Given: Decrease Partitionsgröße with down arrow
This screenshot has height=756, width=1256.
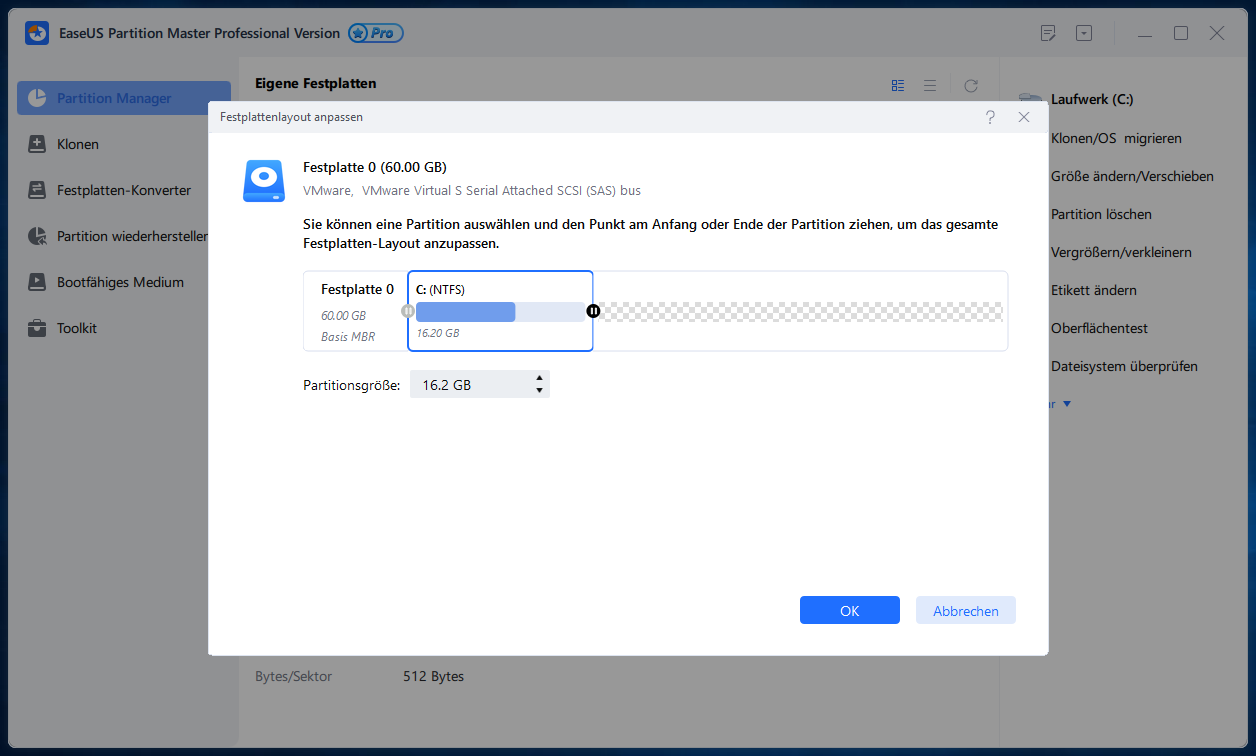Looking at the screenshot, I should pyautogui.click(x=540, y=391).
